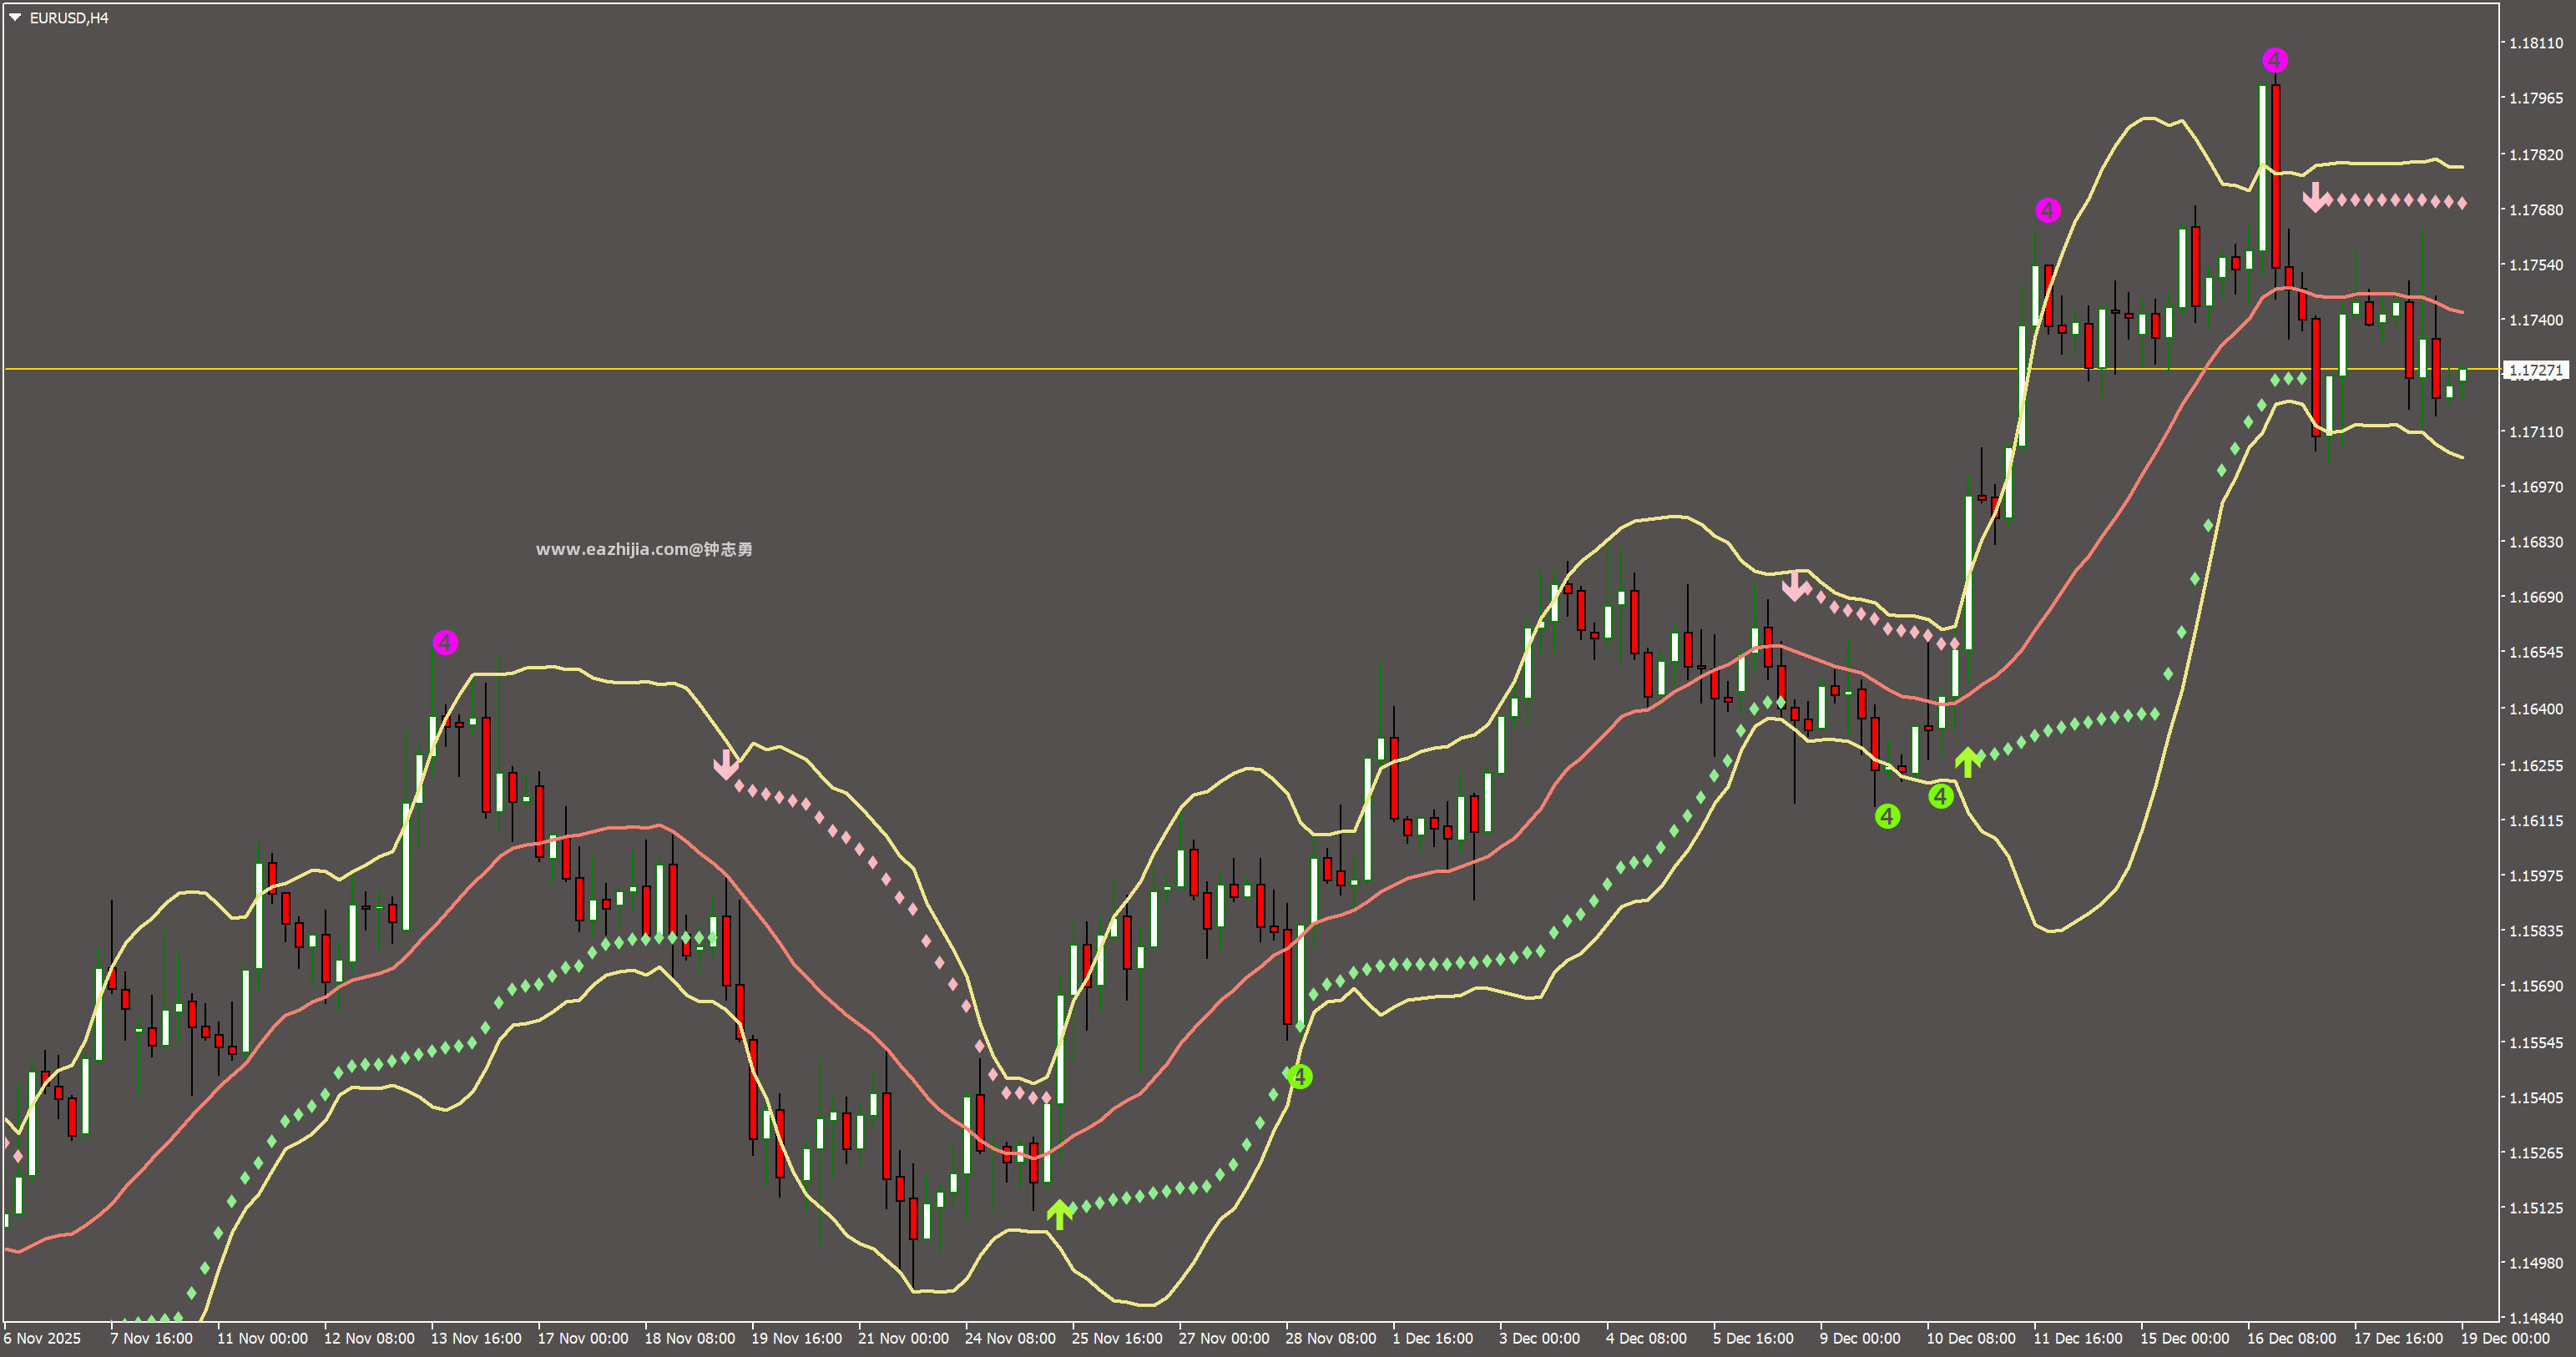
Task: Click pink down arrow near 5 Dec
Action: pos(1795,586)
